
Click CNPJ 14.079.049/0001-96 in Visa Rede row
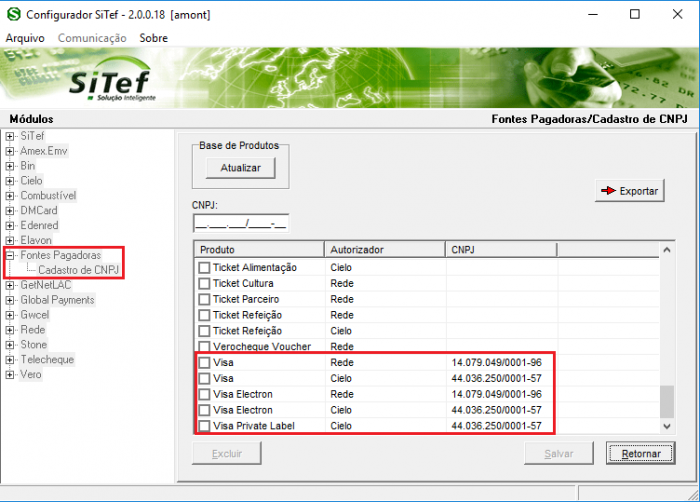(496, 362)
